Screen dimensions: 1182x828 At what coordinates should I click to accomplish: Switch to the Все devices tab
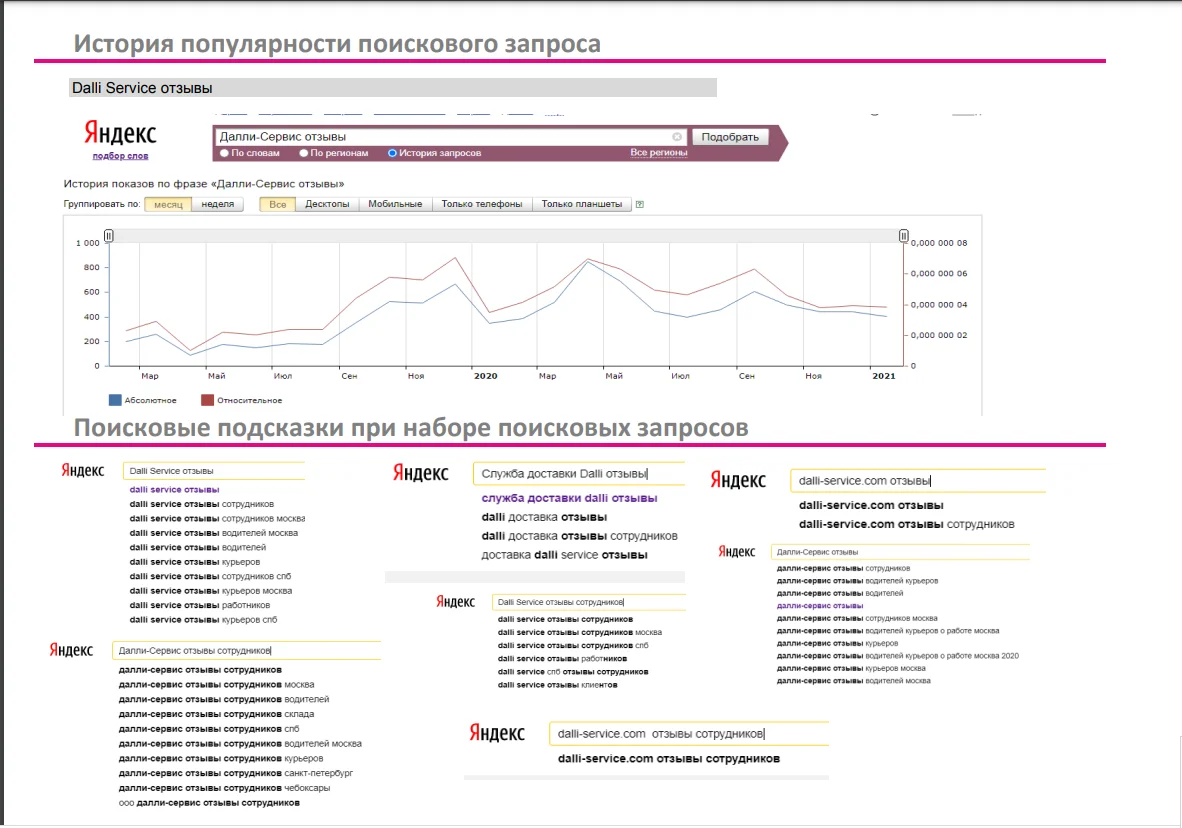pos(277,204)
